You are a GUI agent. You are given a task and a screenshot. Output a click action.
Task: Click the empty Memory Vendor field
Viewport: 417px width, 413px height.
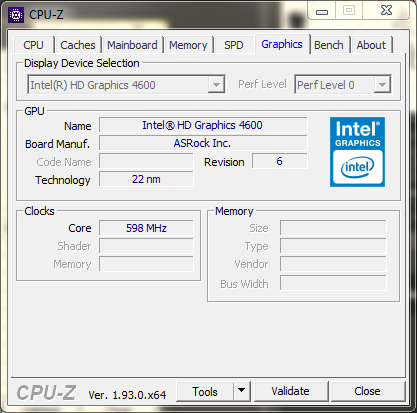click(x=333, y=264)
